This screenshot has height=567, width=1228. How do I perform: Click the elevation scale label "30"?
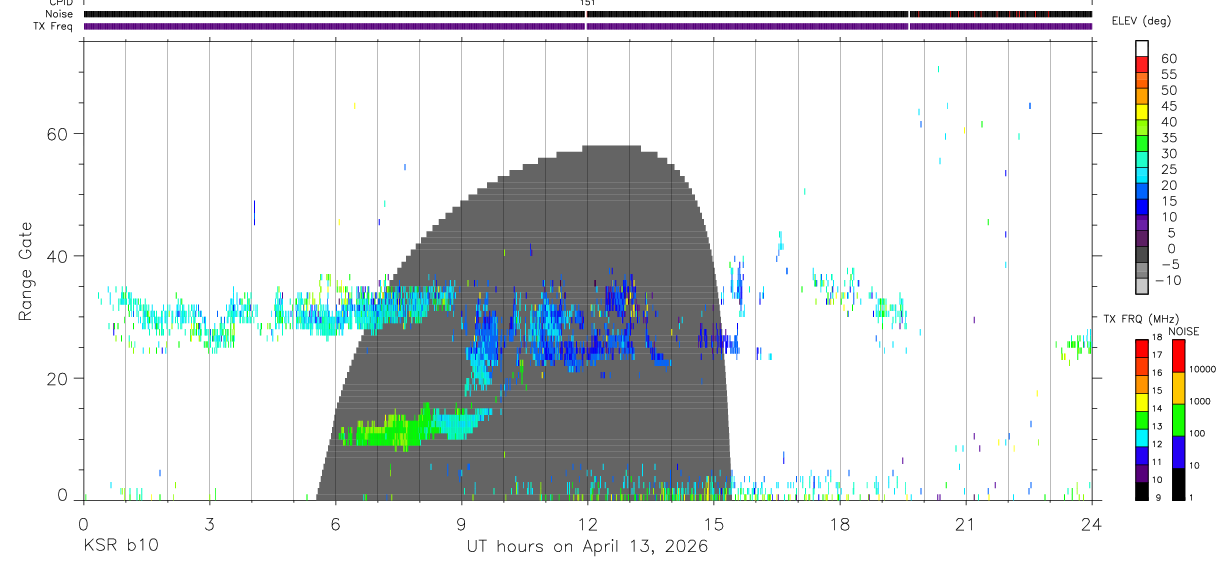click(1168, 154)
